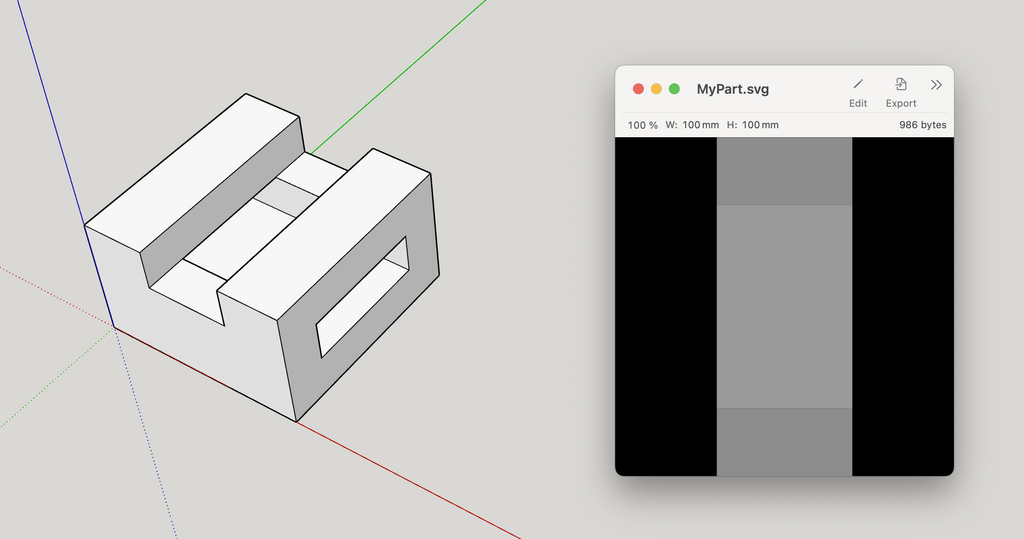This screenshot has height=539, width=1024.
Task: Click the green zoom window button
Action: [x=674, y=89]
